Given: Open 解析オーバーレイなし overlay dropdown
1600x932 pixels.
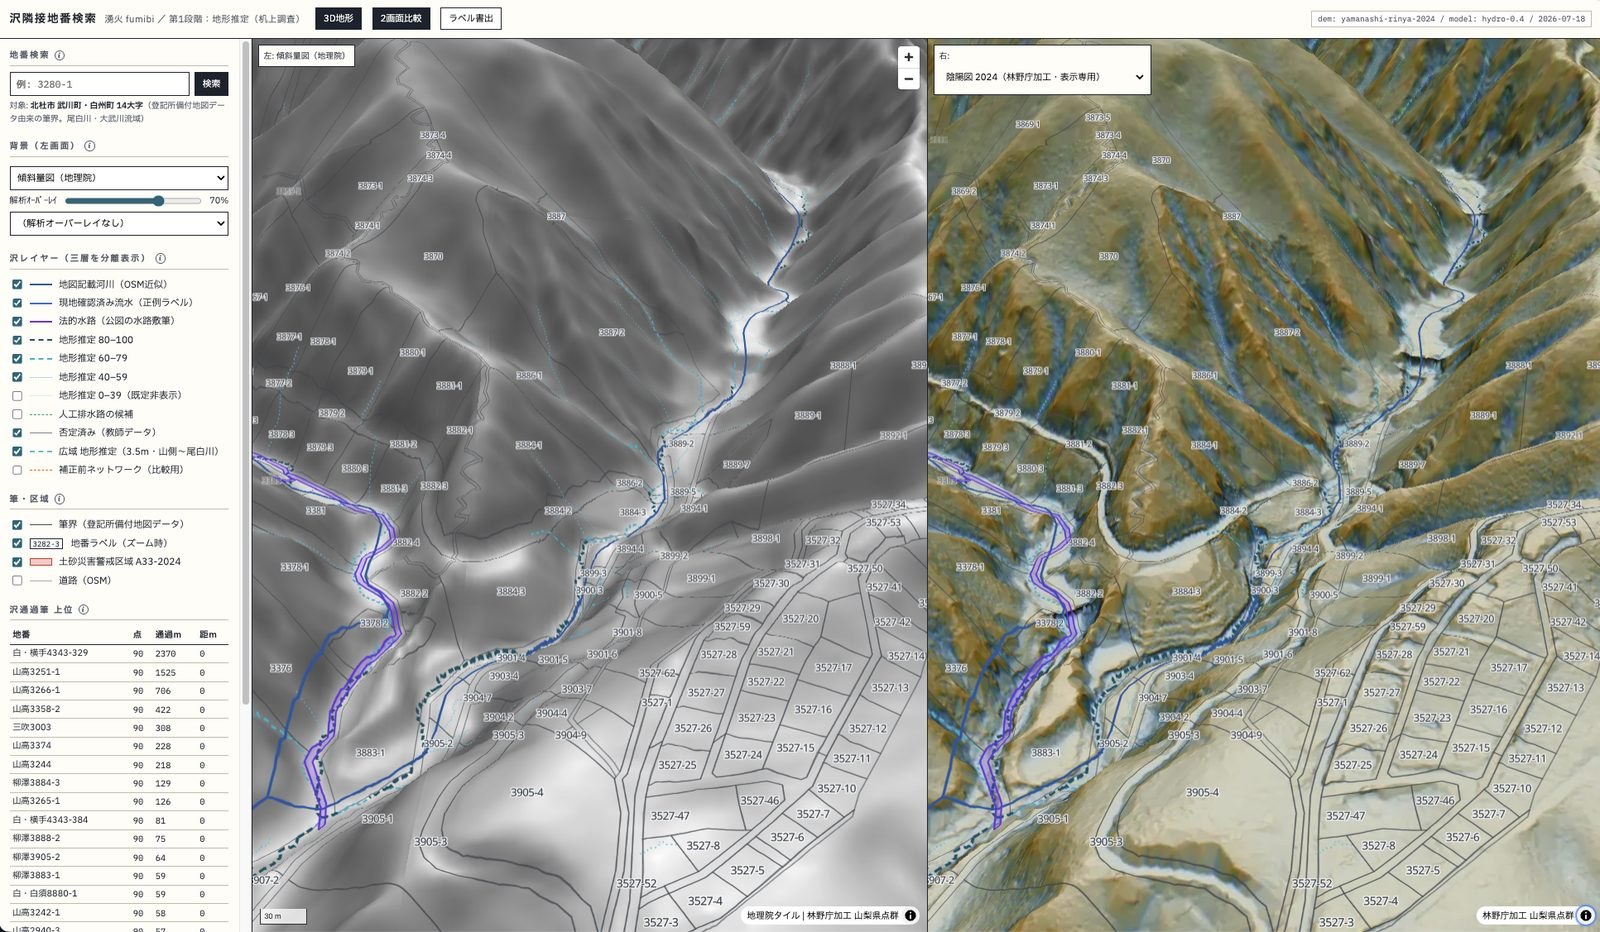Looking at the screenshot, I should tap(119, 223).
